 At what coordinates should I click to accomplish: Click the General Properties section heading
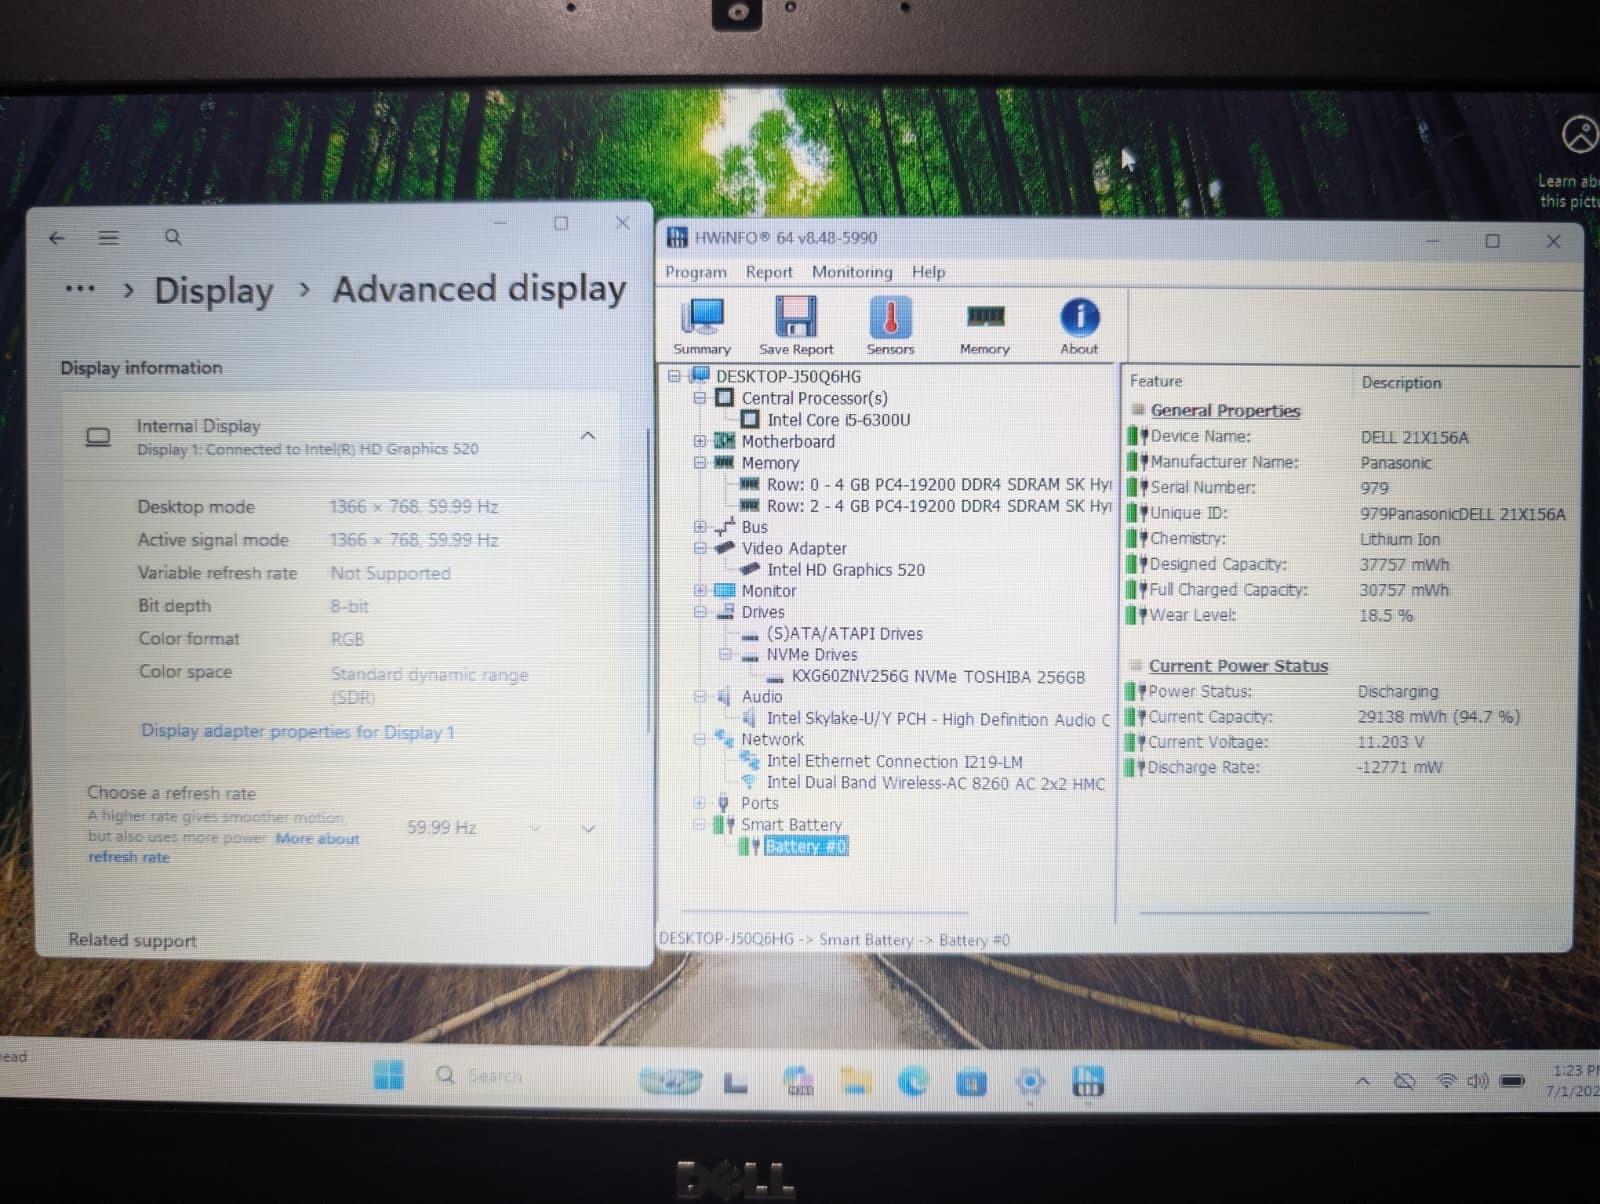(1225, 411)
